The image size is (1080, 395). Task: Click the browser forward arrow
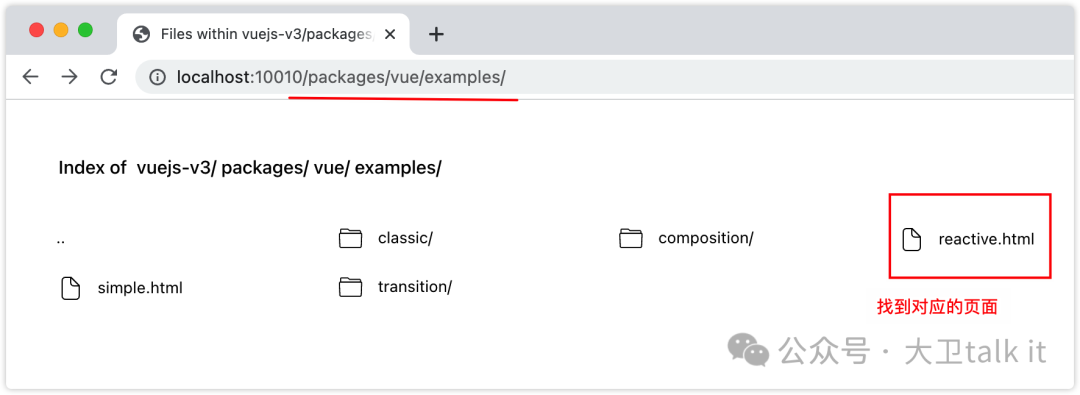click(x=69, y=77)
